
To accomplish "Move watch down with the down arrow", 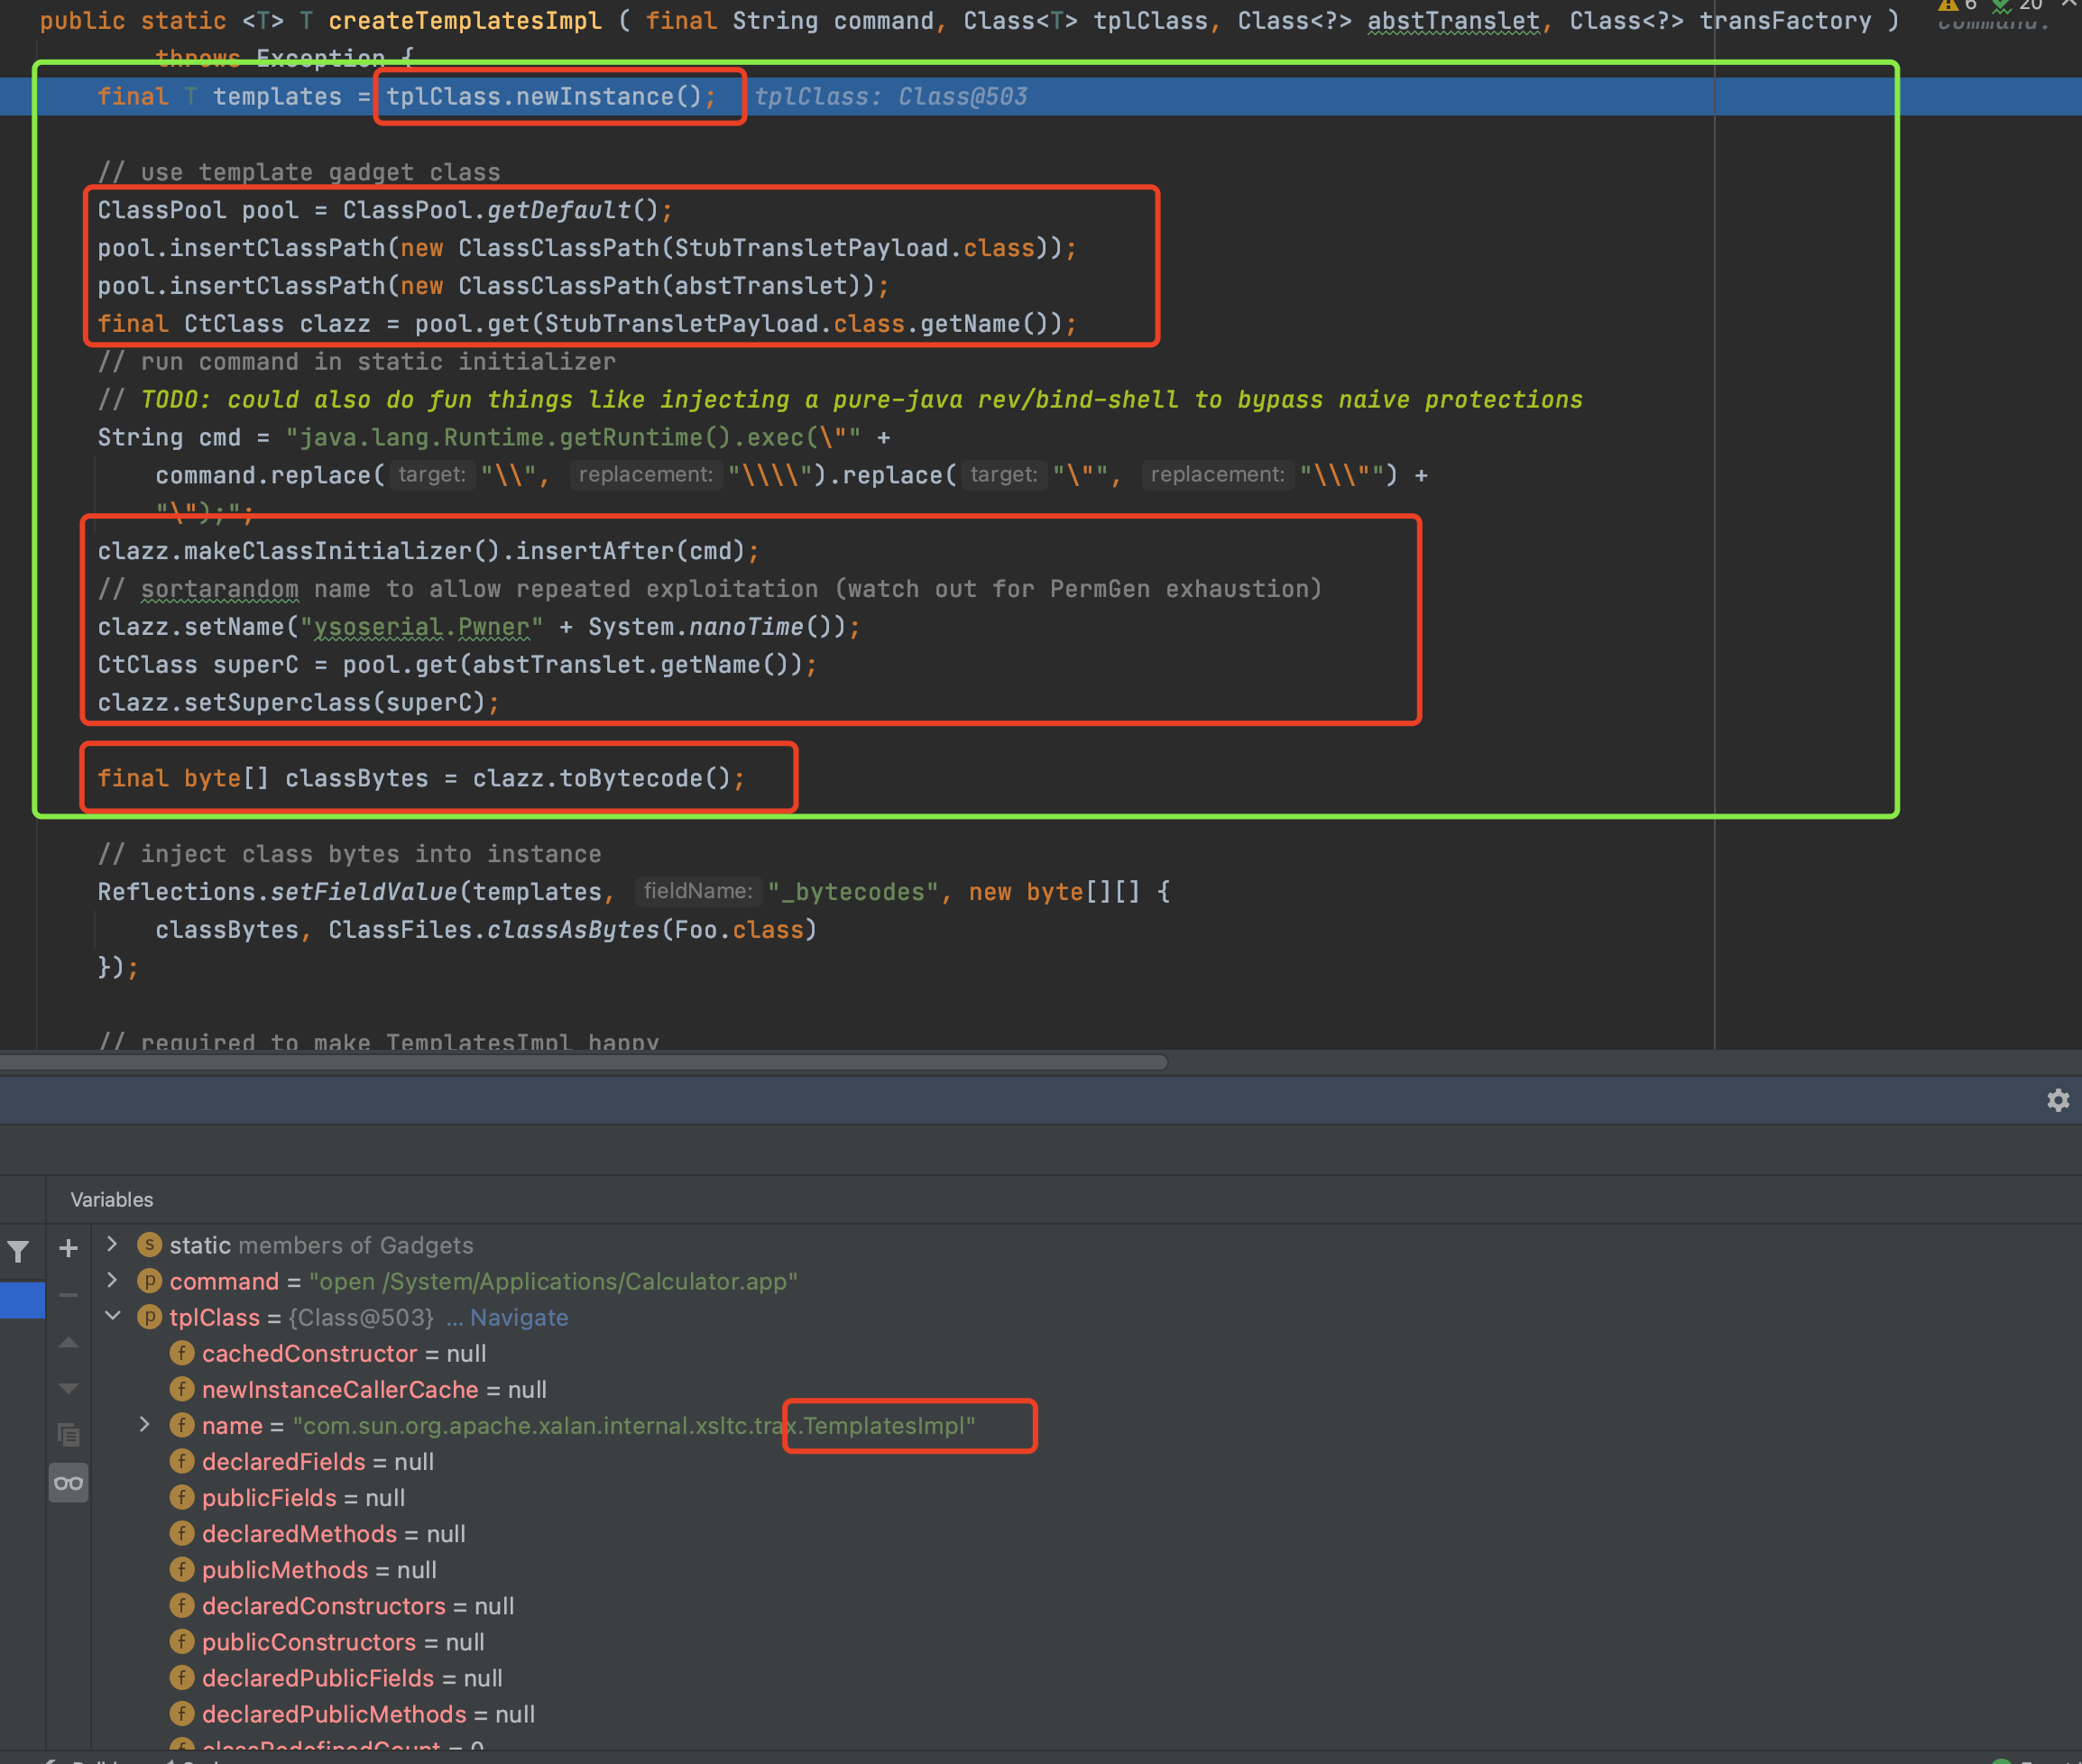I will click(69, 1388).
